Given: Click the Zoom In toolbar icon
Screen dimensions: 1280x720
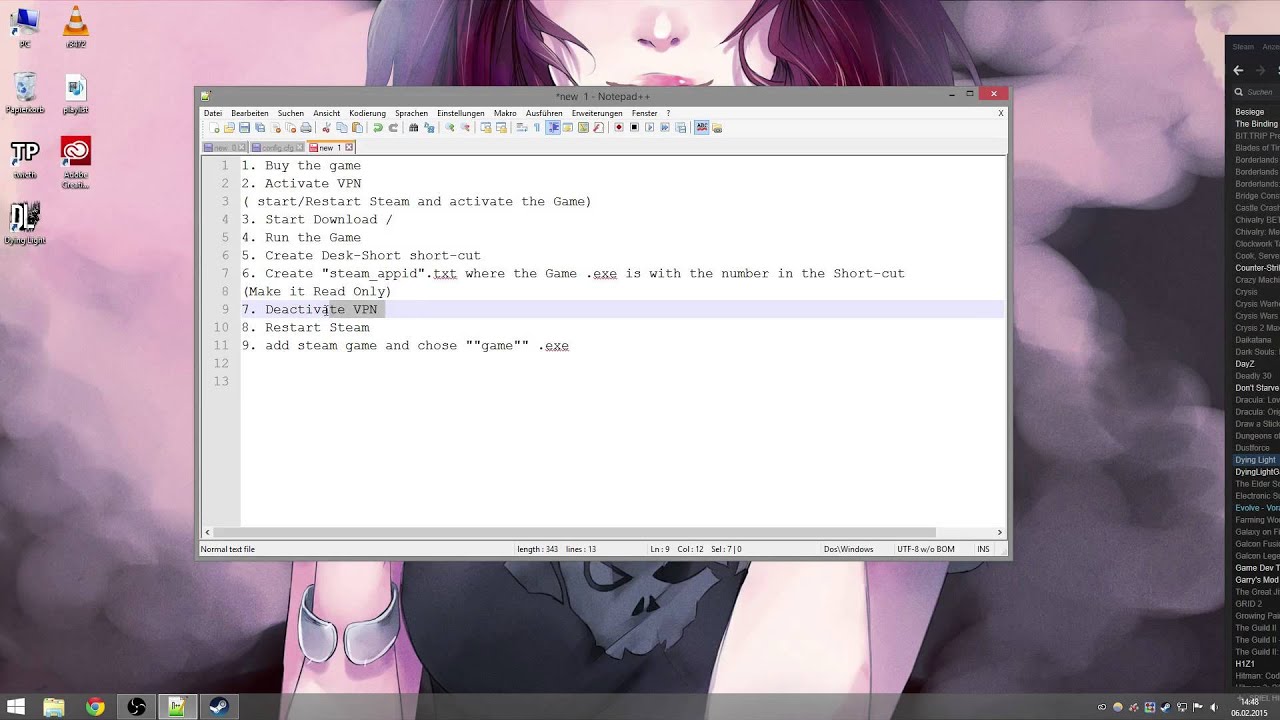Looking at the screenshot, I should tap(449, 127).
